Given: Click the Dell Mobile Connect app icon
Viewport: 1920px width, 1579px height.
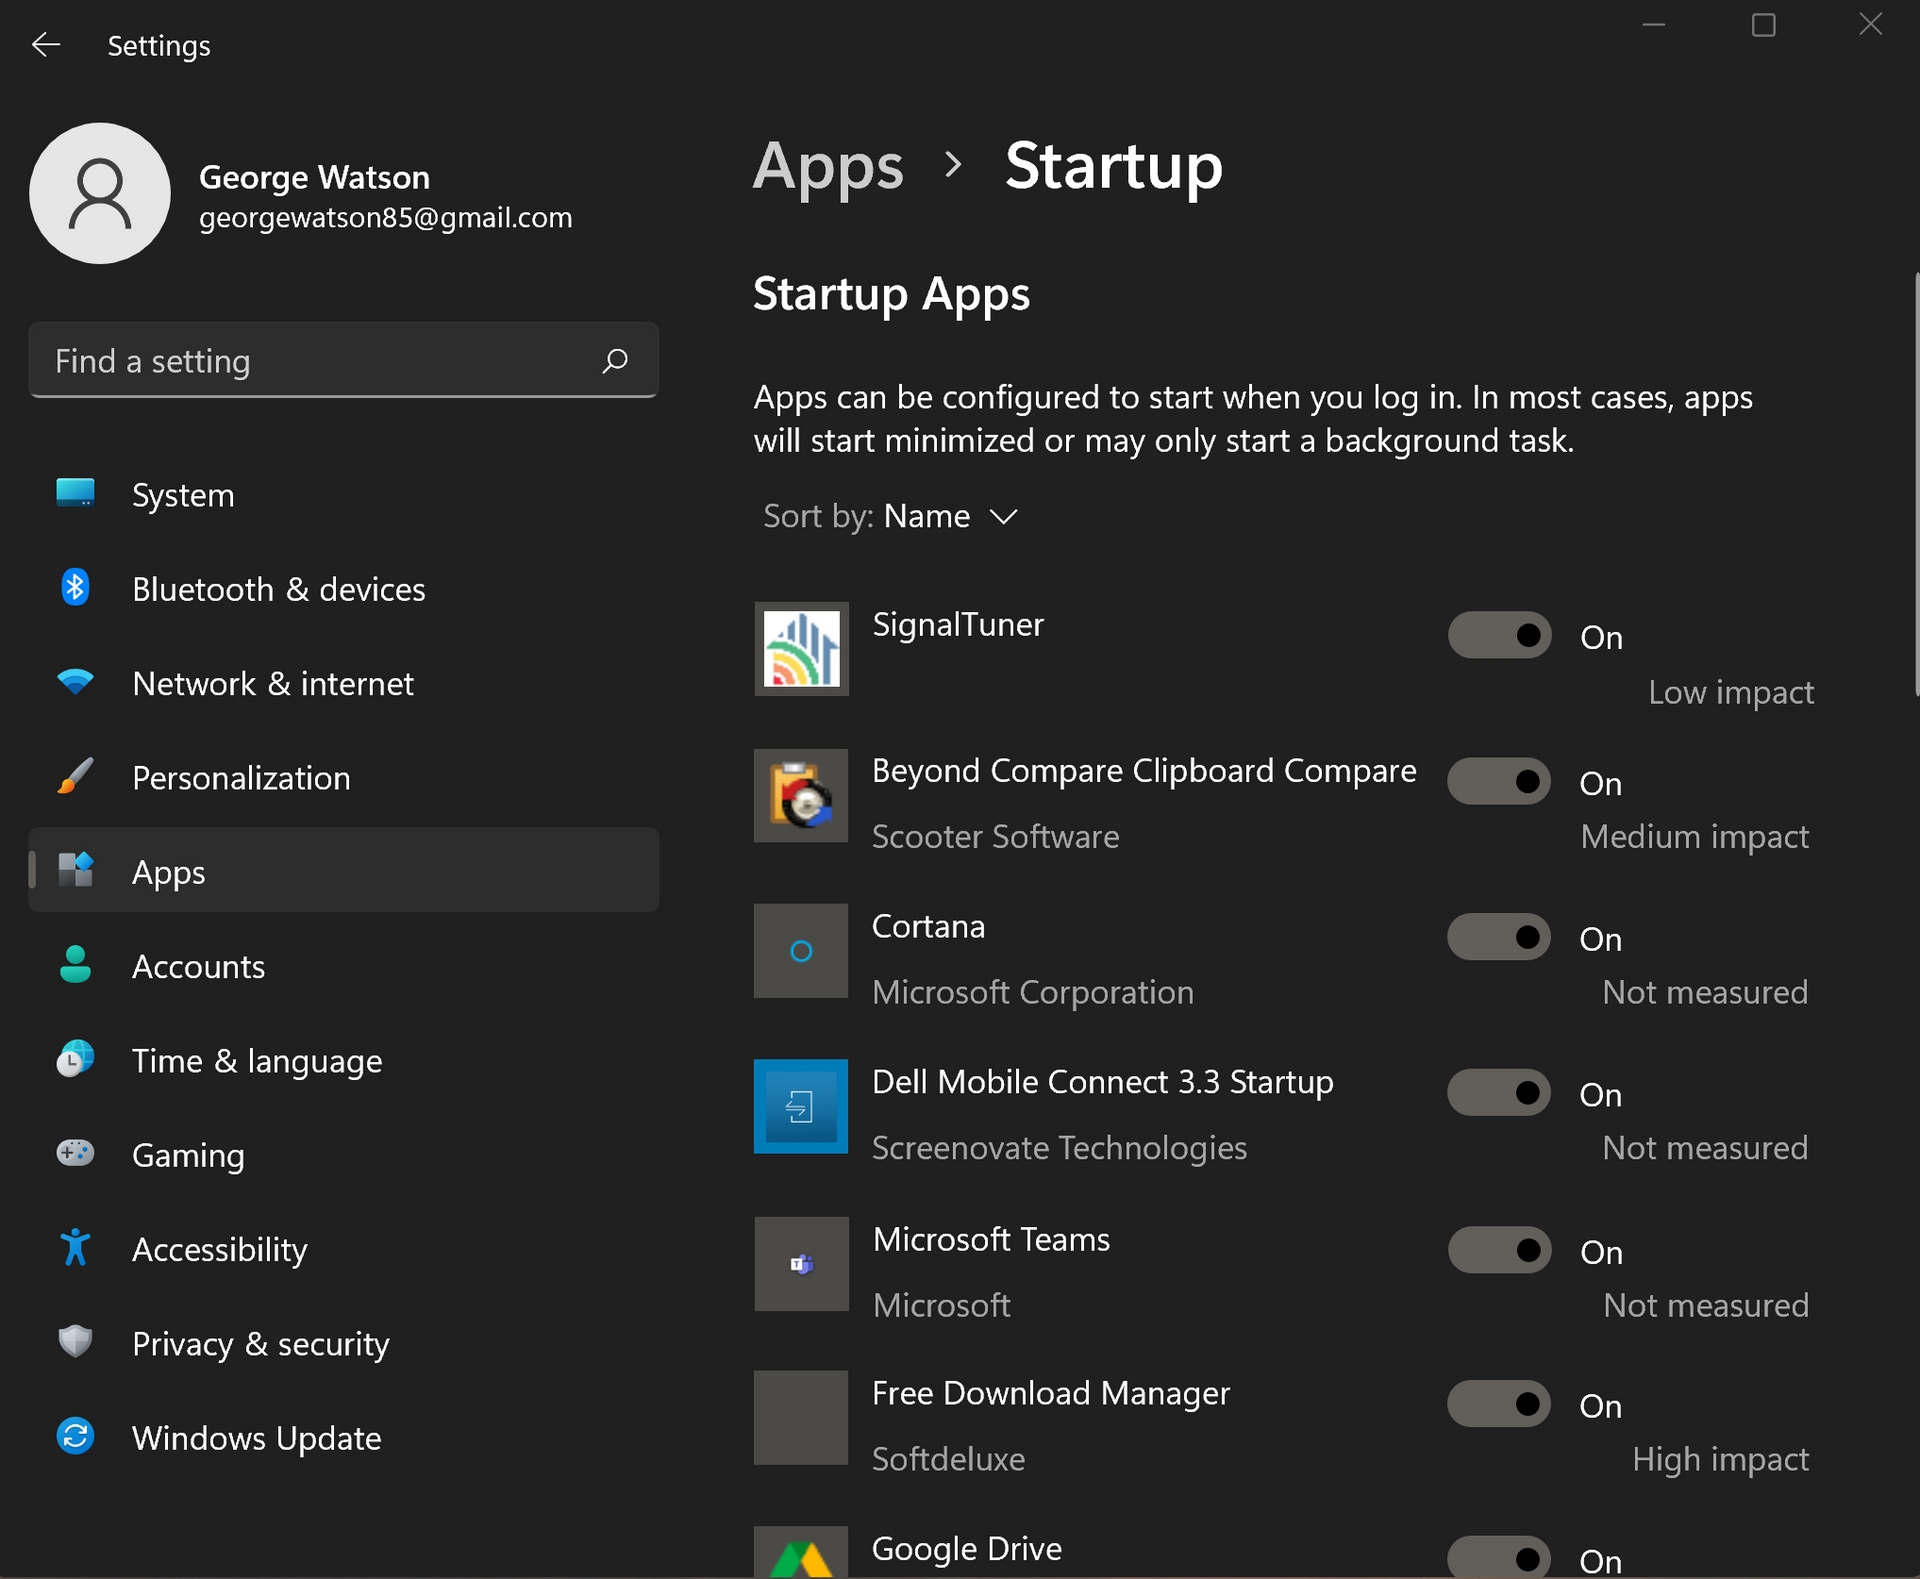Looking at the screenshot, I should (801, 1106).
